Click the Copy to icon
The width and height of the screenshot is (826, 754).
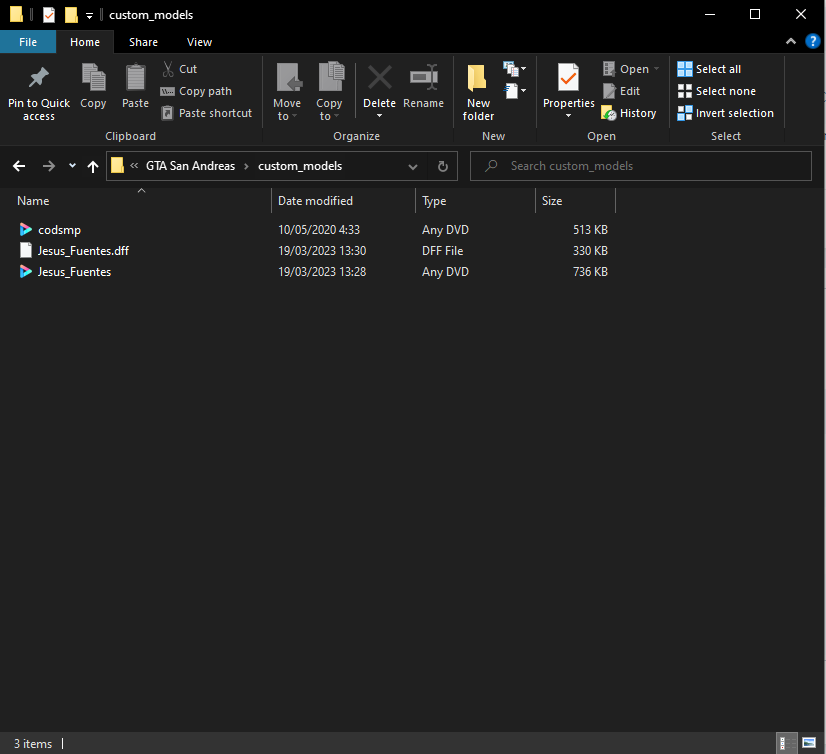click(x=331, y=77)
